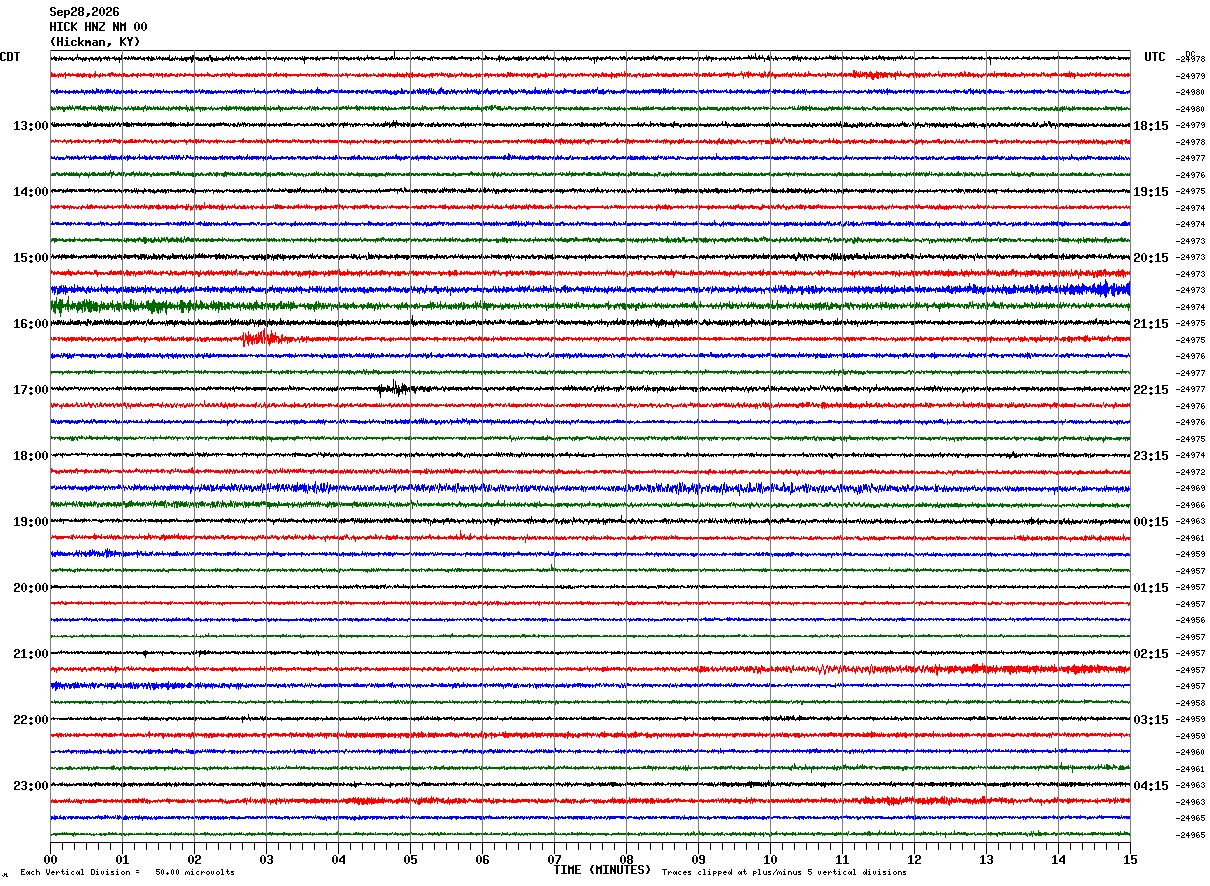Select the 16:00 CDT row label
This screenshot has width=1210, height=886.
pyautogui.click(x=30, y=324)
